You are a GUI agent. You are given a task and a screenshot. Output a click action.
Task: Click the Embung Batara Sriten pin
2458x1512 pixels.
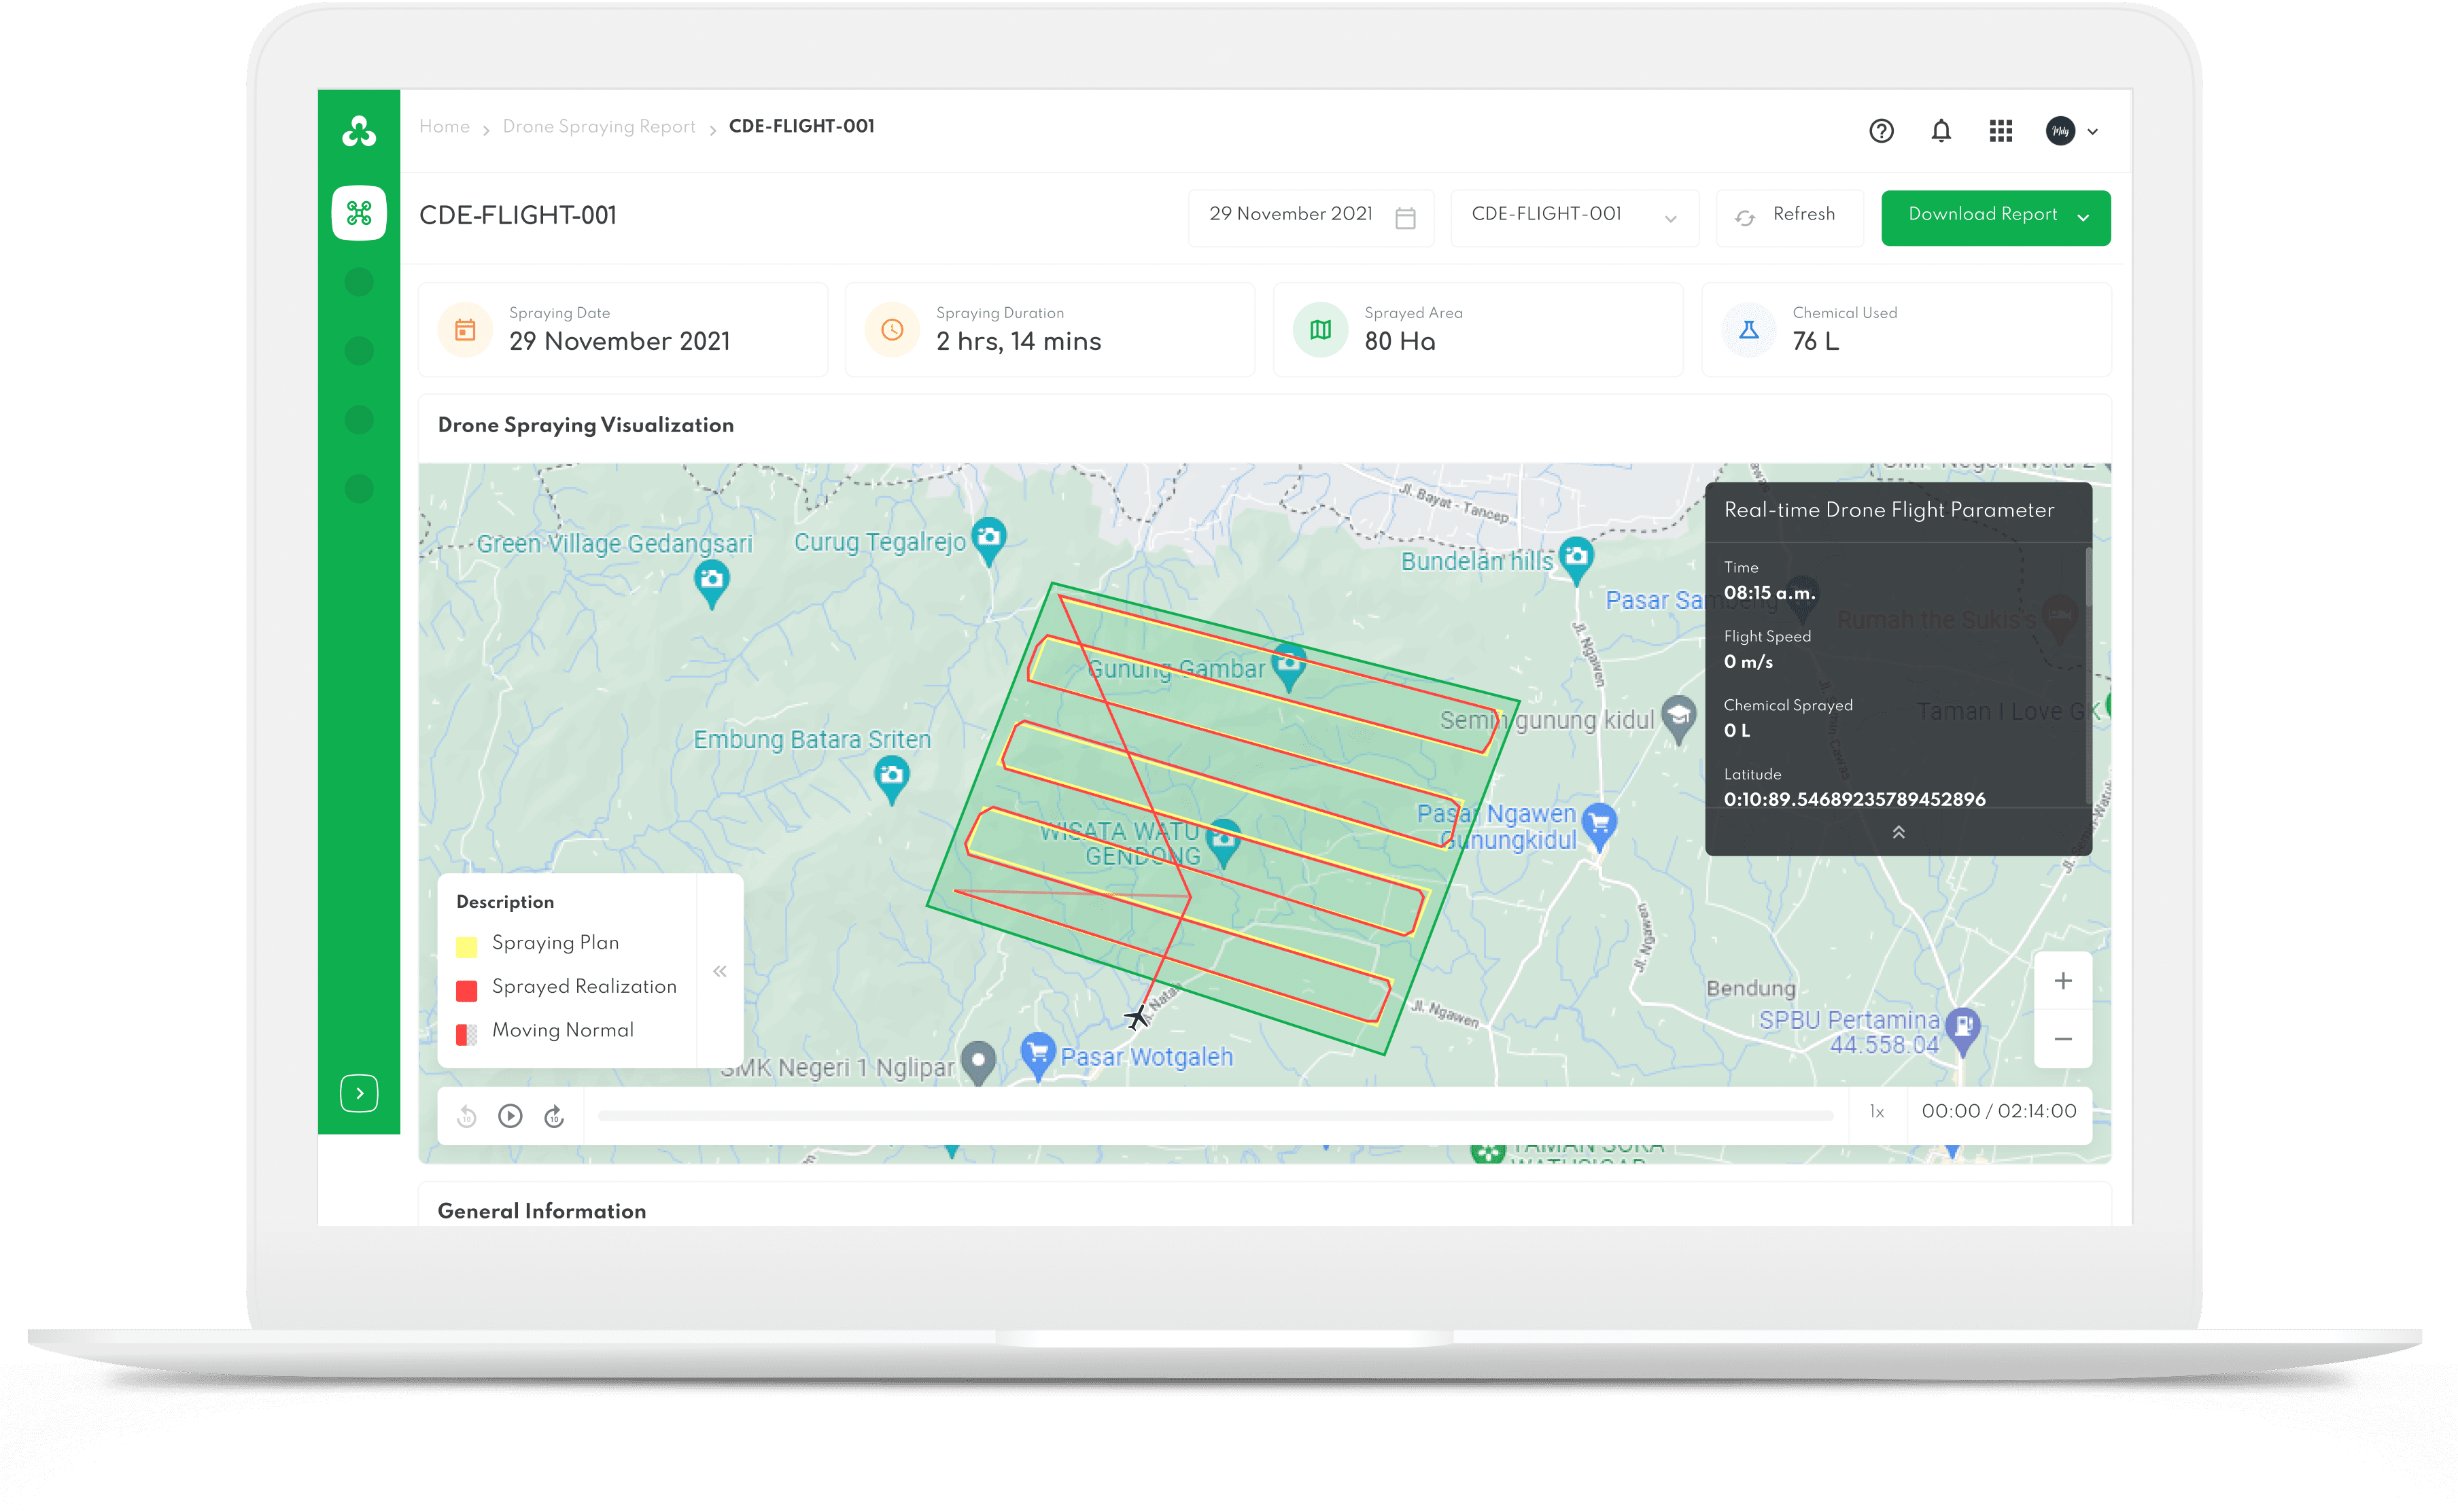892,780
